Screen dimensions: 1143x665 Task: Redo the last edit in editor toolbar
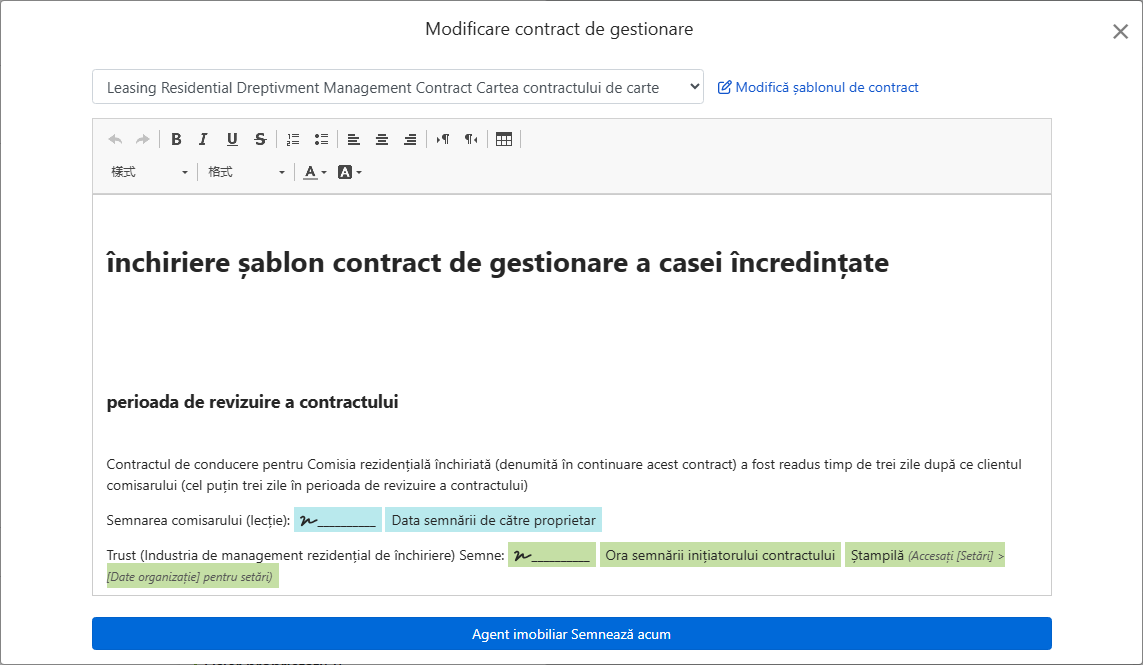(143, 139)
